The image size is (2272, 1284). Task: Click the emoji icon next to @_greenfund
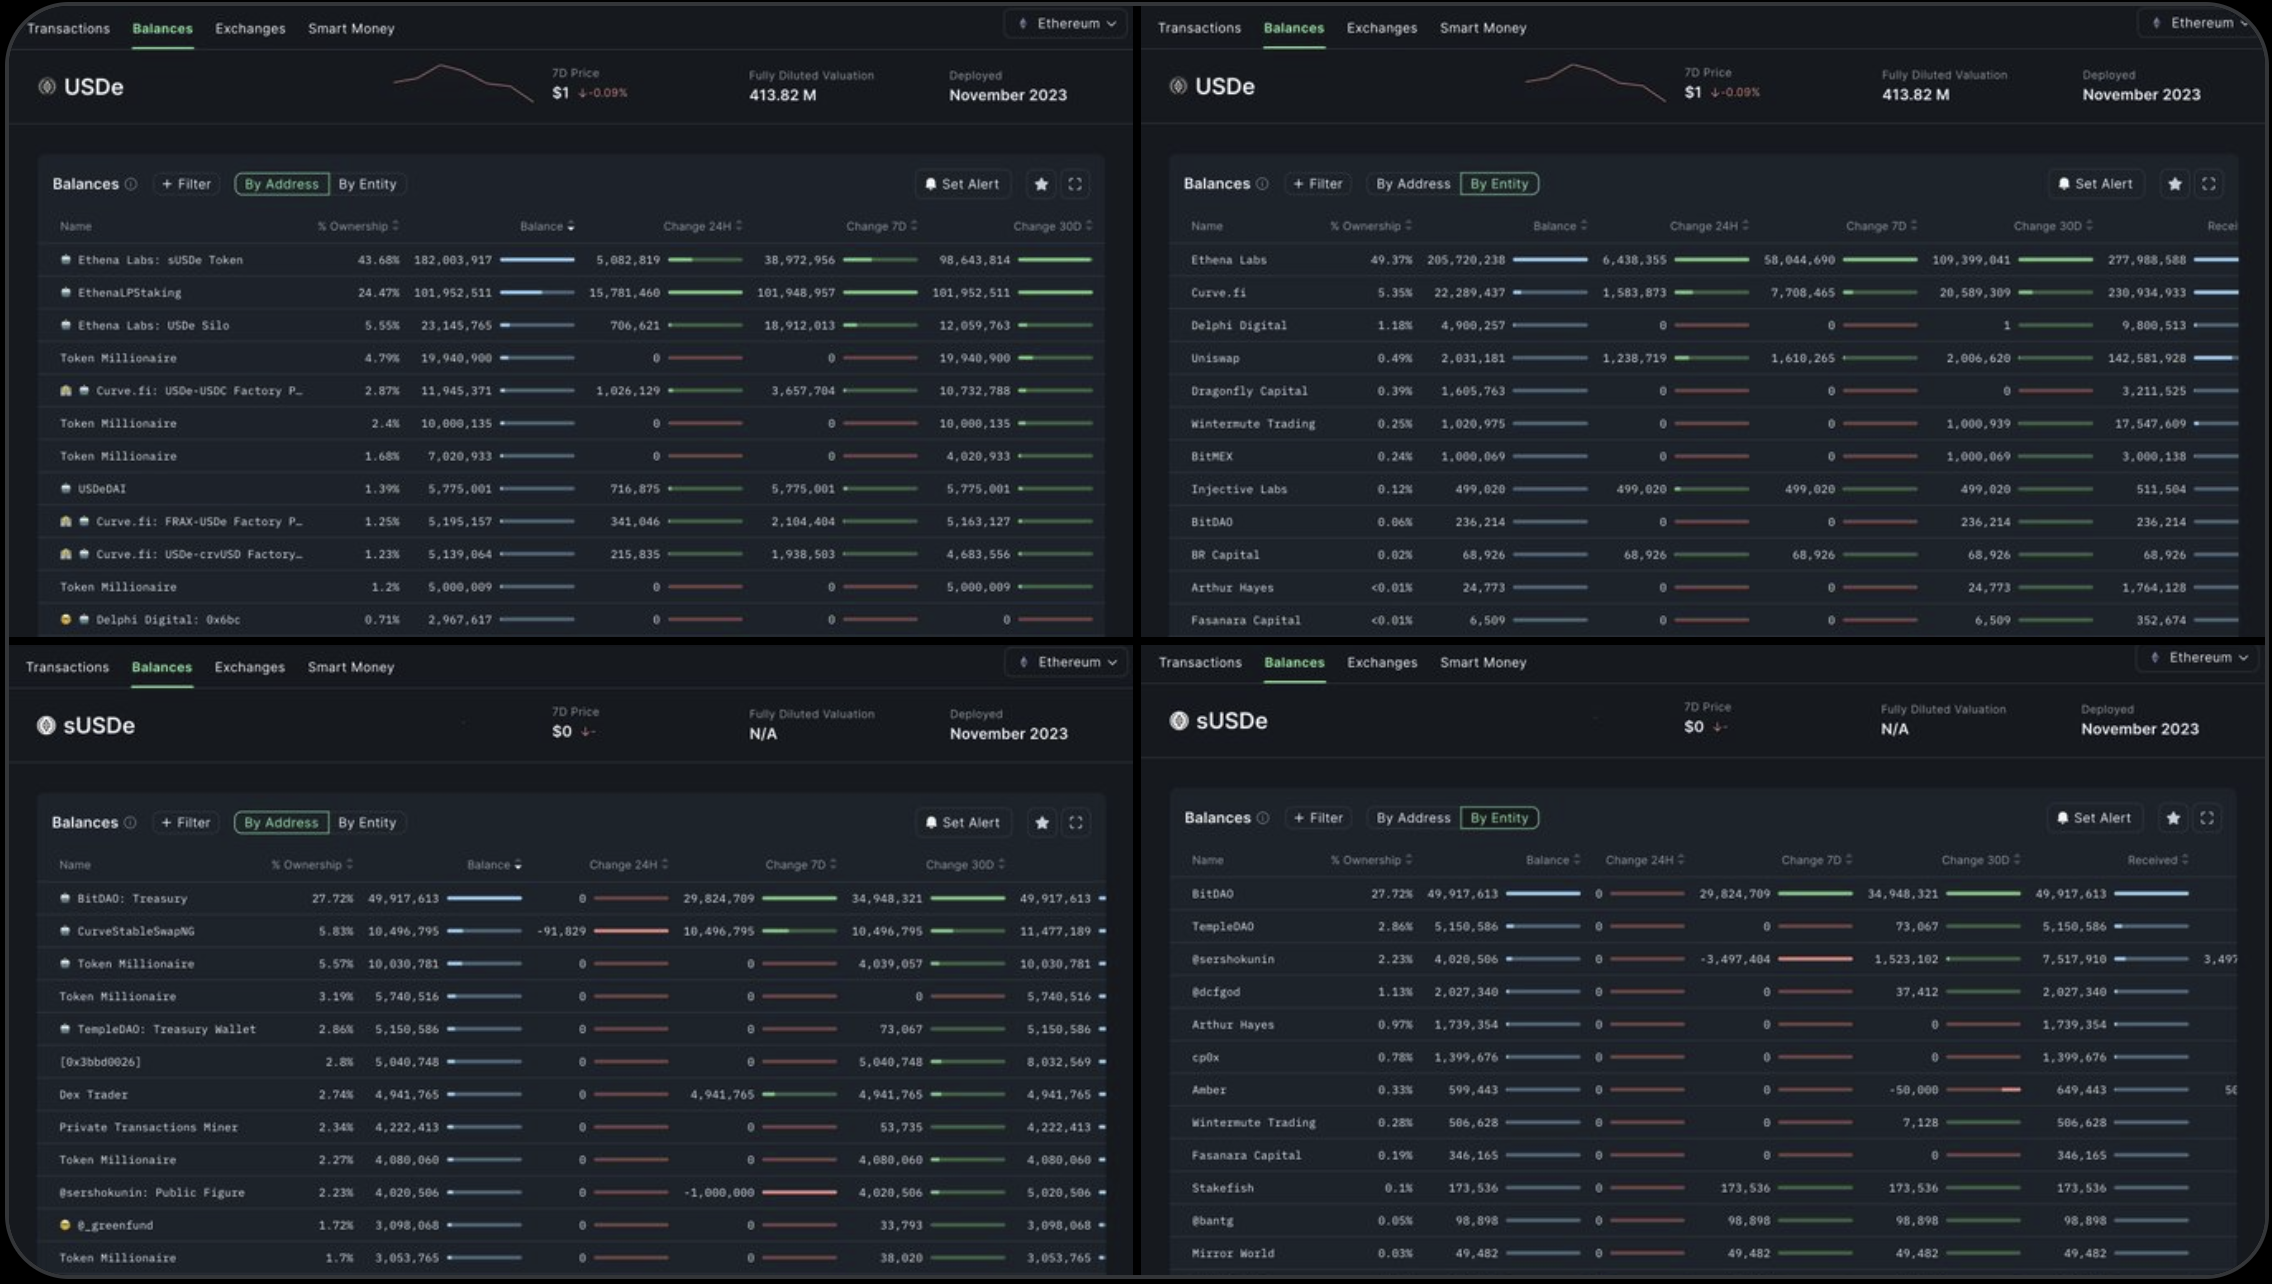click(x=65, y=1225)
